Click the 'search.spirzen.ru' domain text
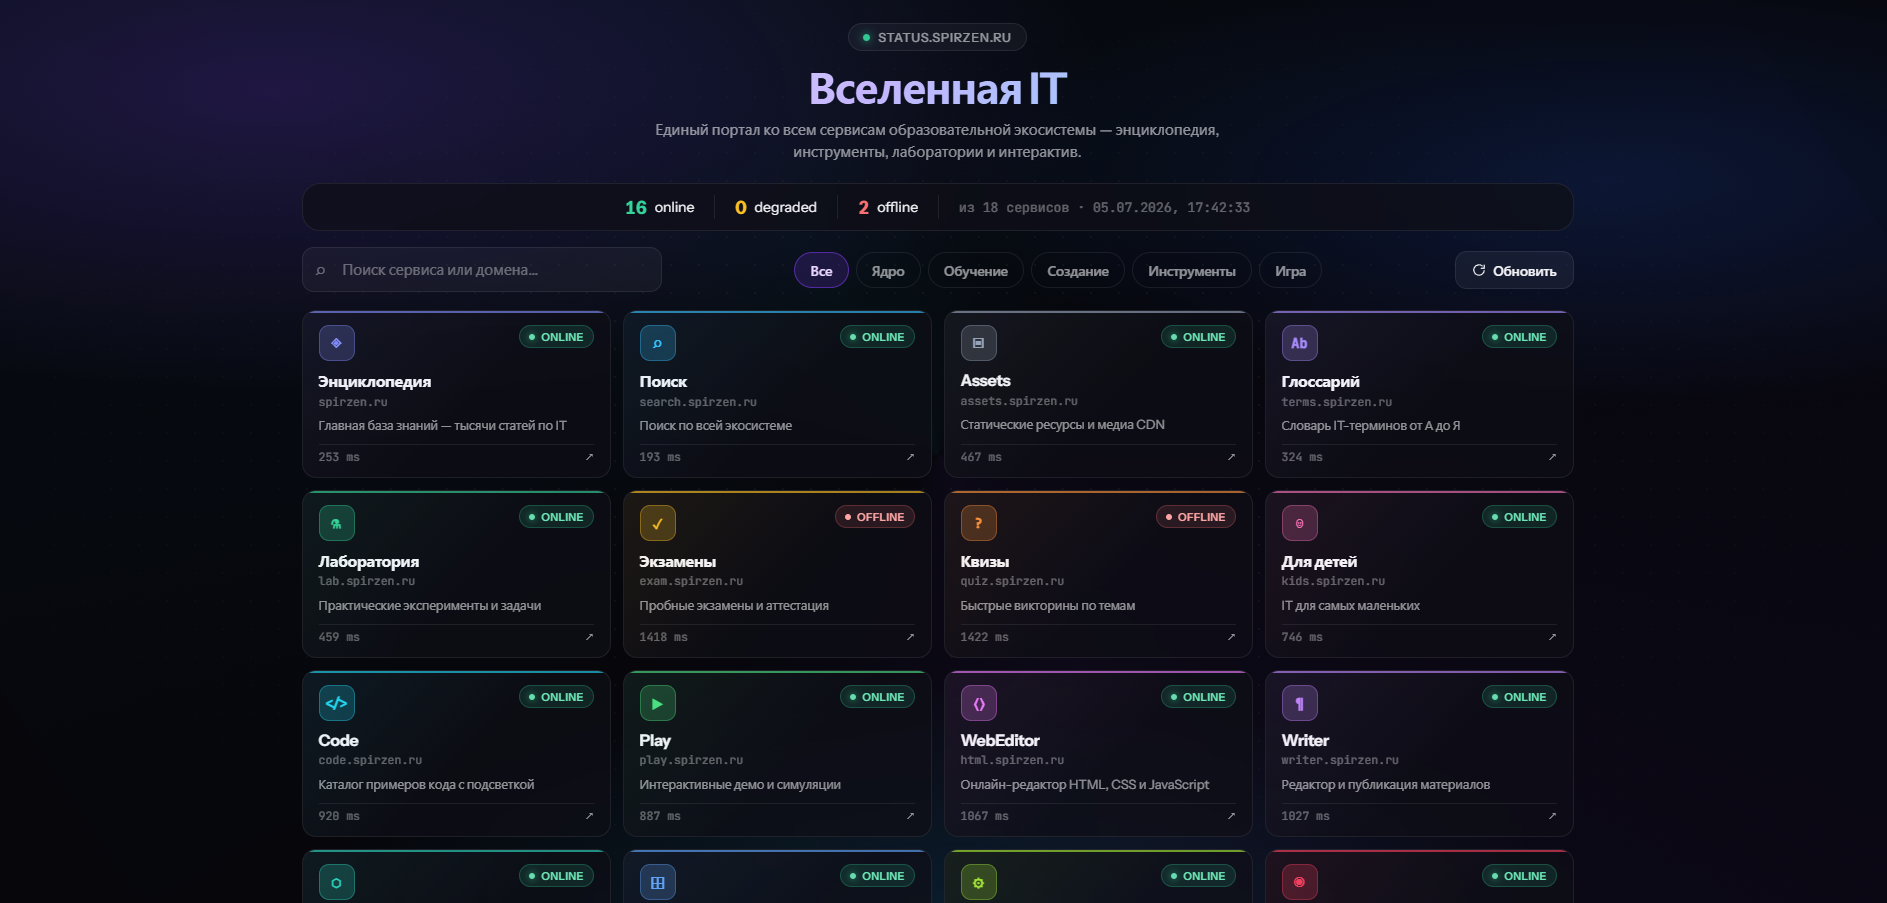Viewport: 1887px width, 903px height. coord(698,402)
